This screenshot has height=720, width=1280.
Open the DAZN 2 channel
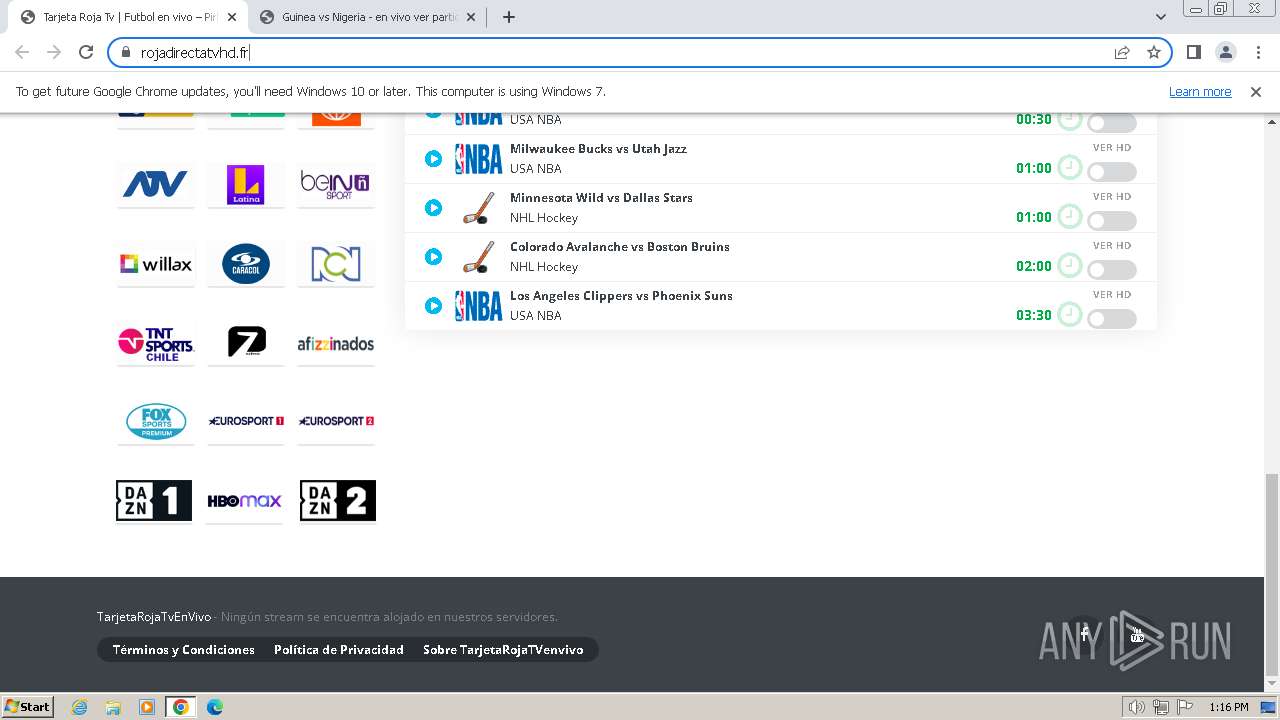click(x=338, y=501)
